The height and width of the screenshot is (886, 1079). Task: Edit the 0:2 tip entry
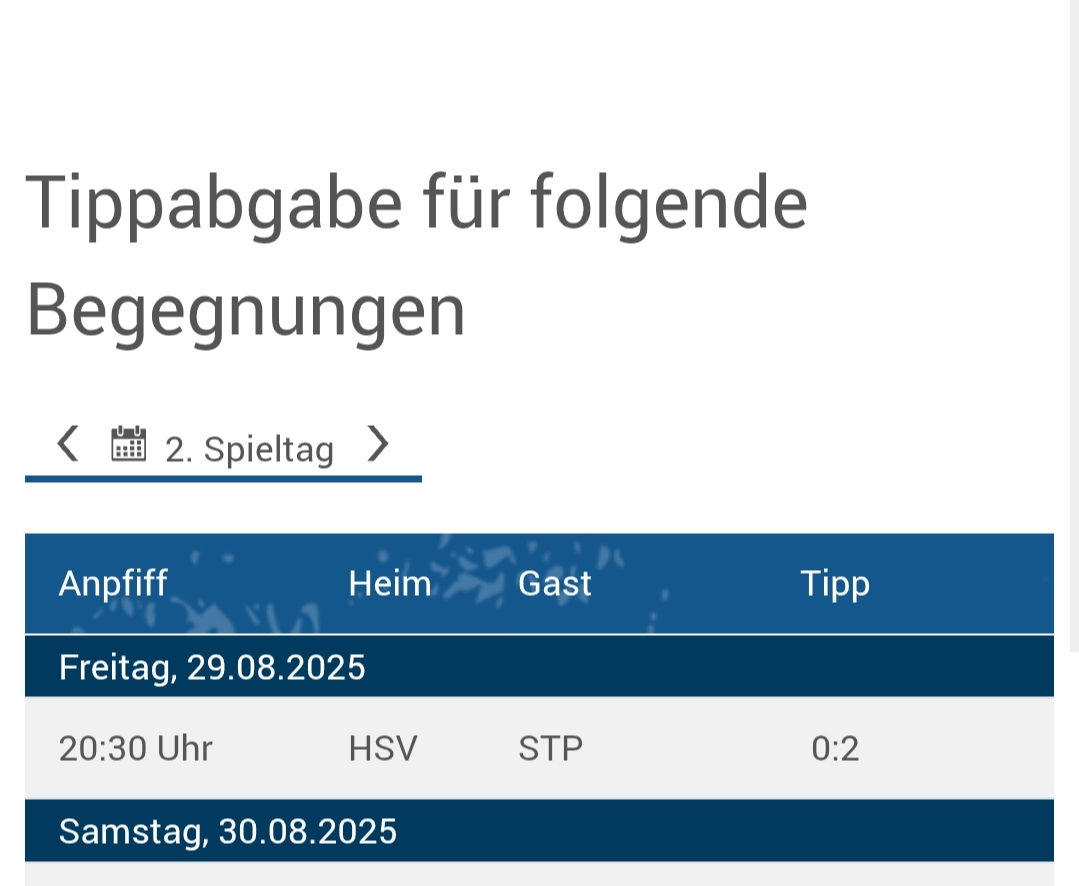[835, 748]
